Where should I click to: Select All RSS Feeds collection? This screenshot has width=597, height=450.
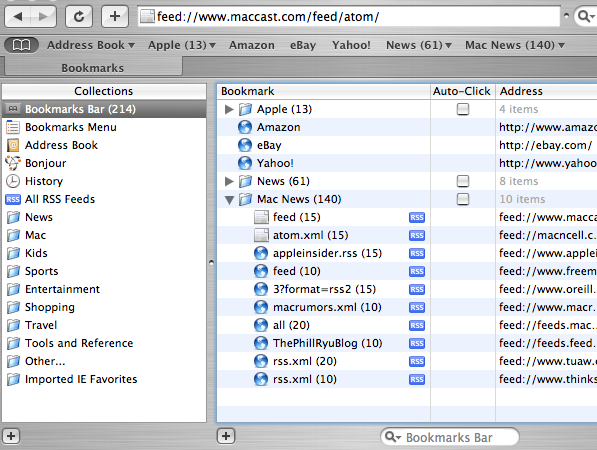(104, 199)
